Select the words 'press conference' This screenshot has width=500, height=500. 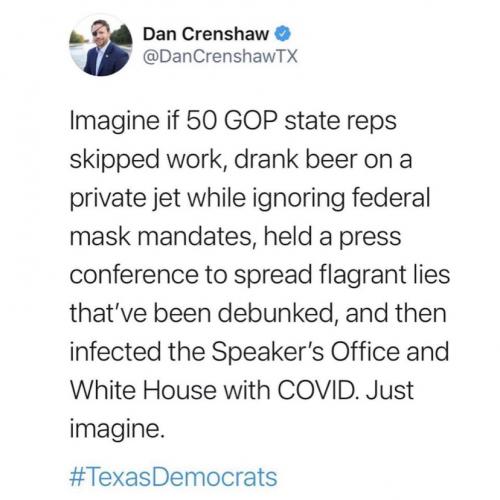(235, 256)
